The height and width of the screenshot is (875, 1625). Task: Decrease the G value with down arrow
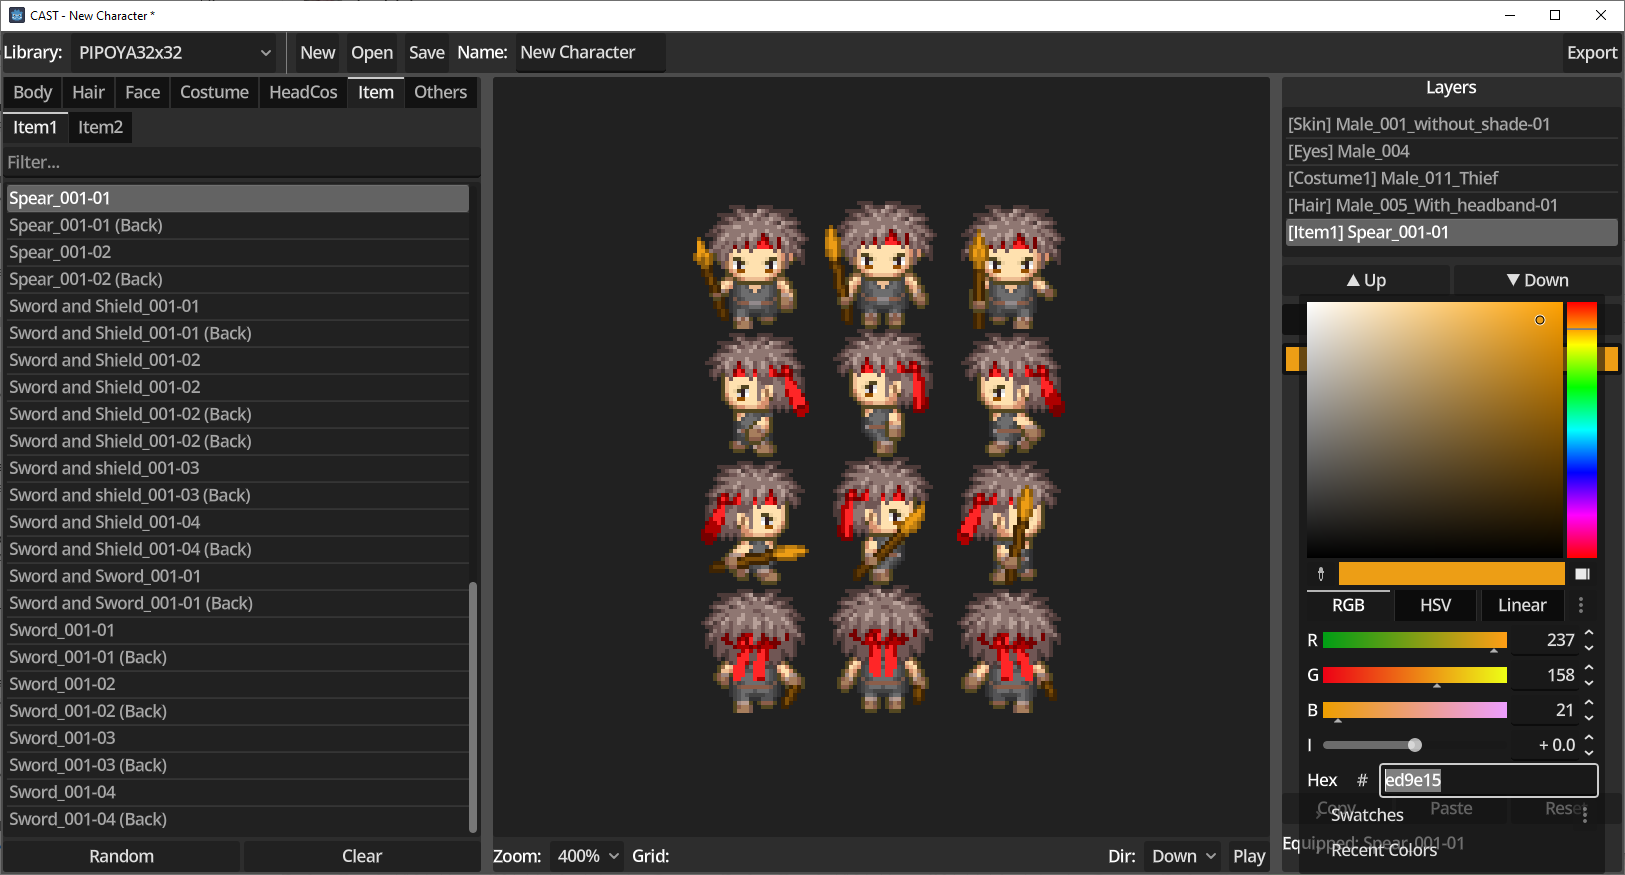tap(1589, 682)
